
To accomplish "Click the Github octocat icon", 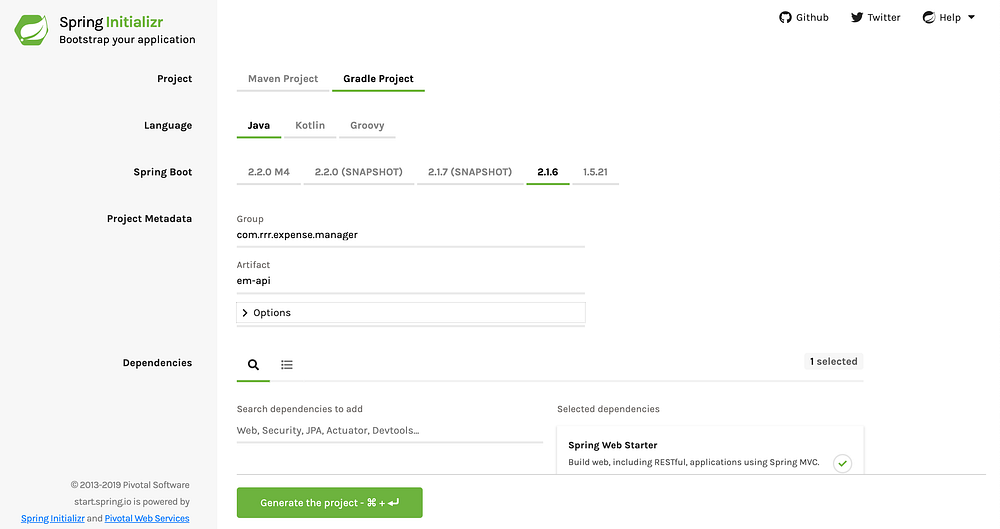I will coord(785,17).
